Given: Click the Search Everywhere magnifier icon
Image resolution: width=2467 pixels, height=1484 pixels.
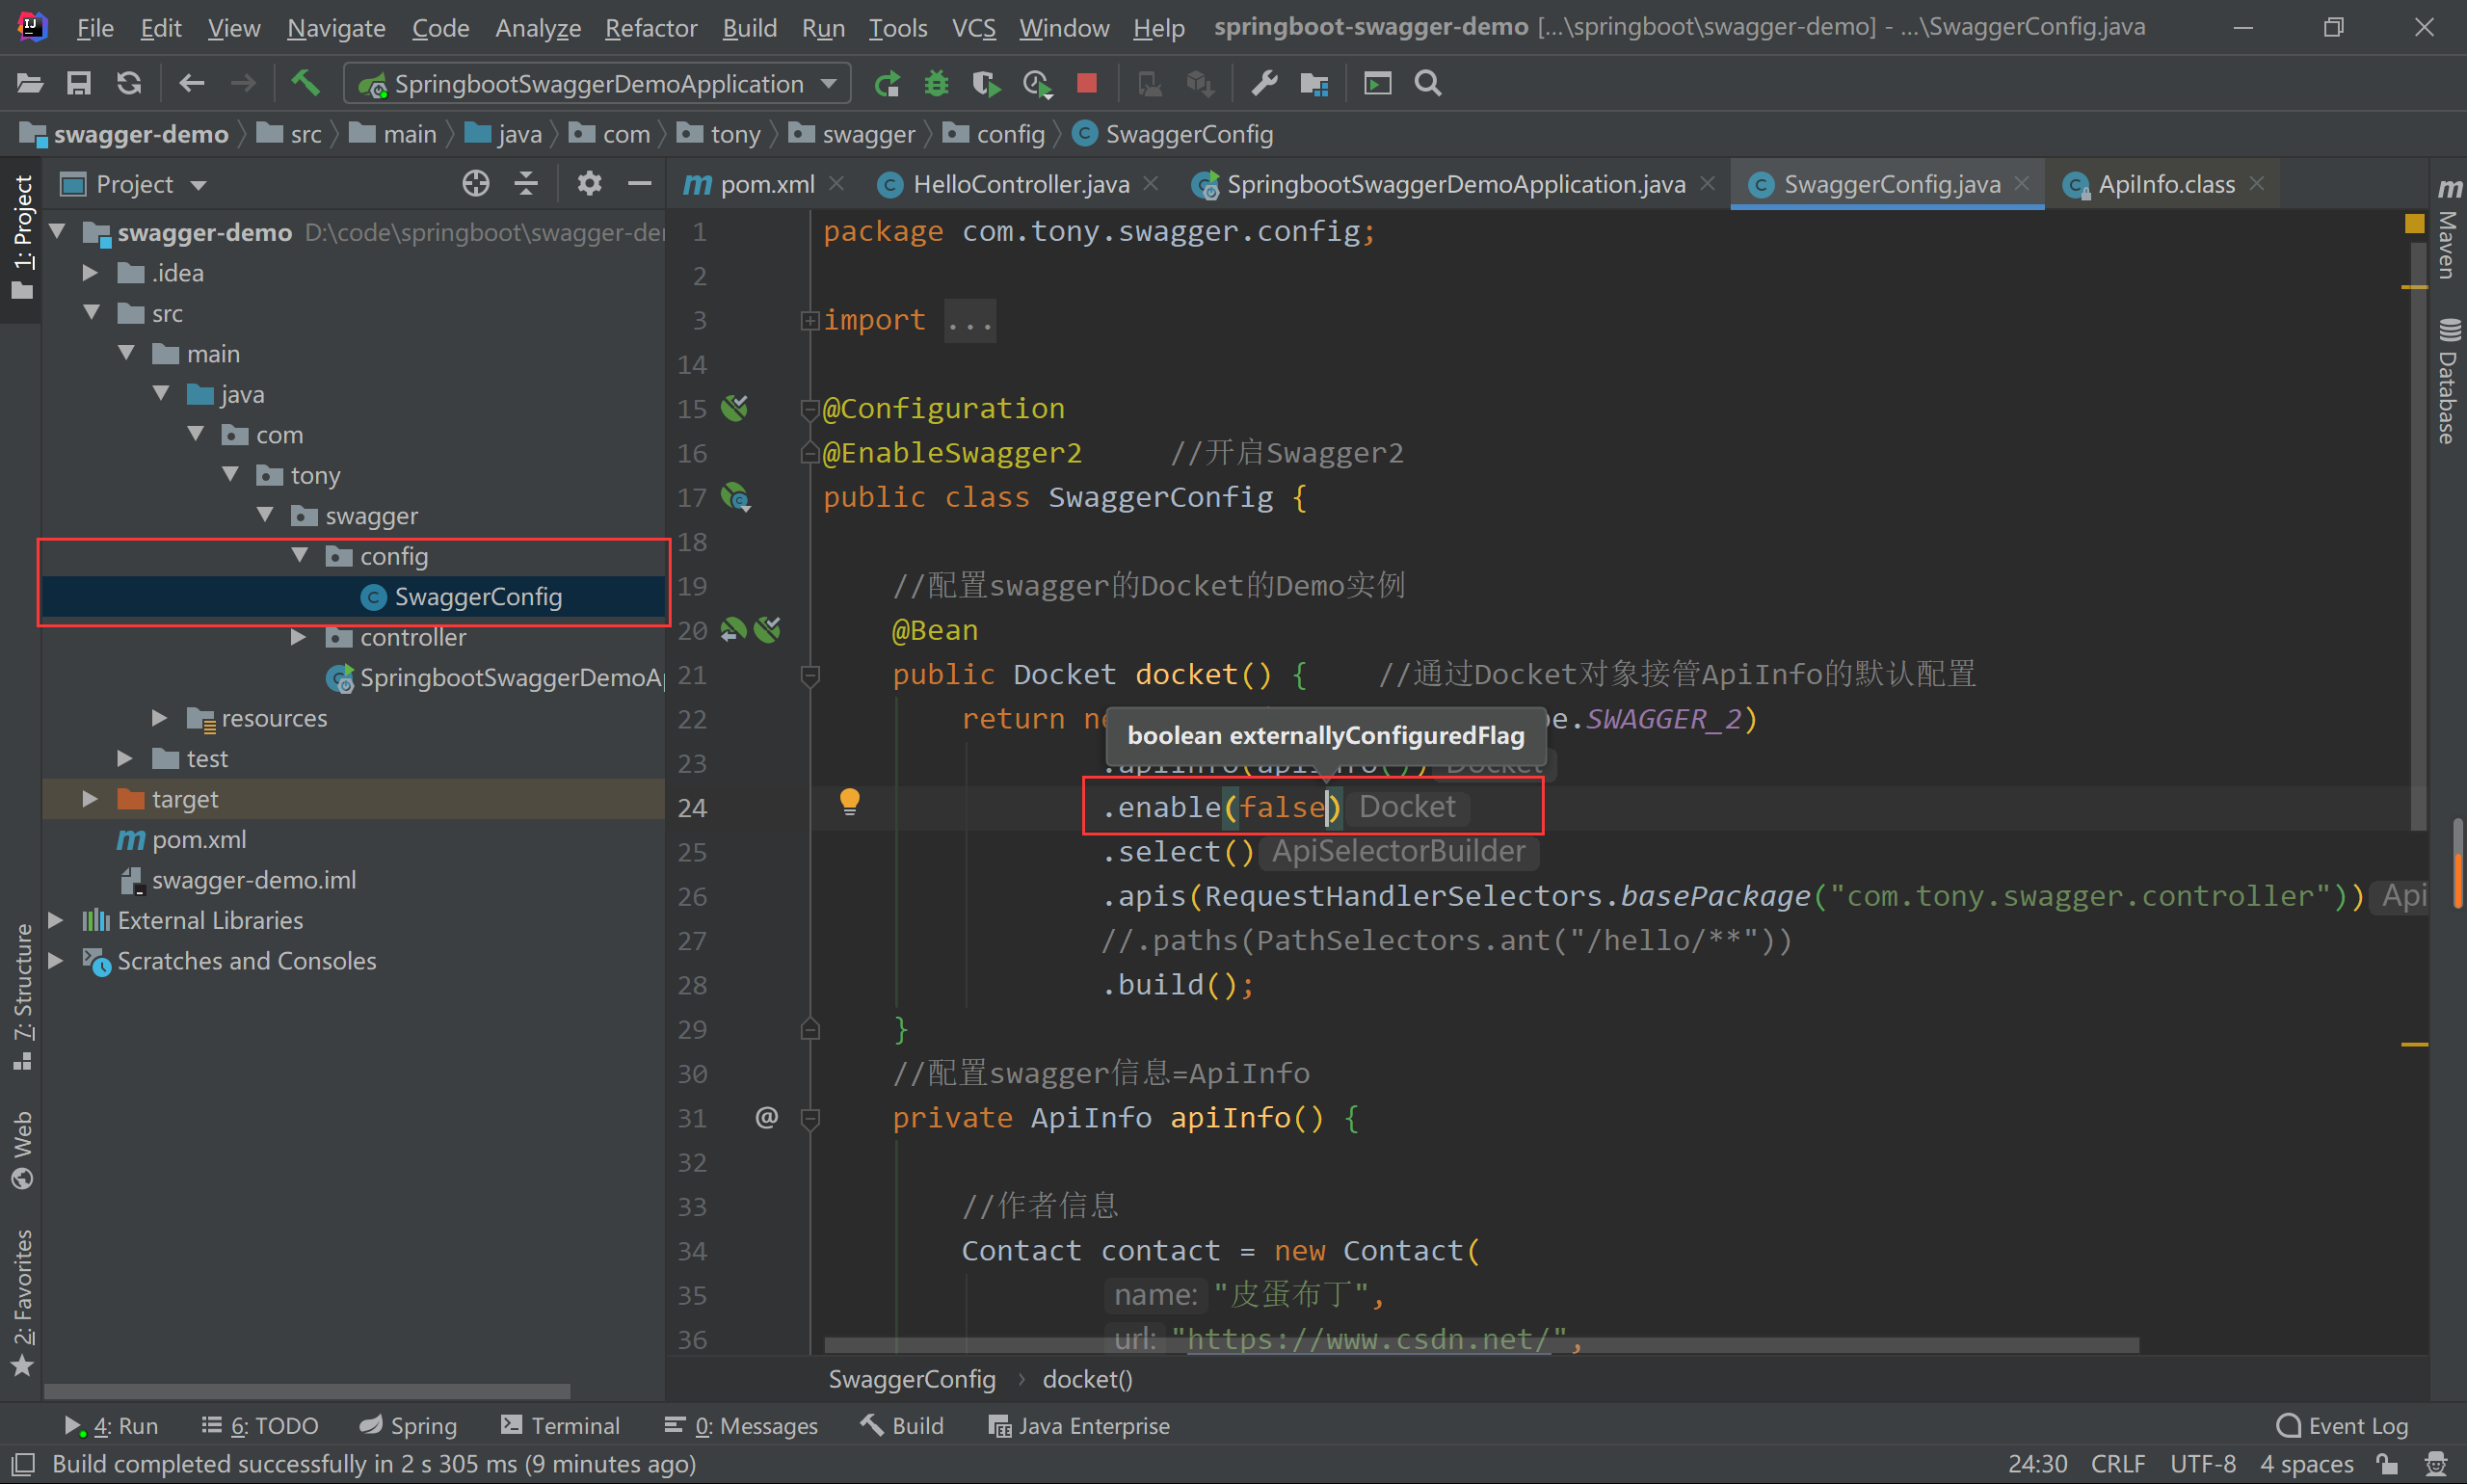Looking at the screenshot, I should point(1428,83).
